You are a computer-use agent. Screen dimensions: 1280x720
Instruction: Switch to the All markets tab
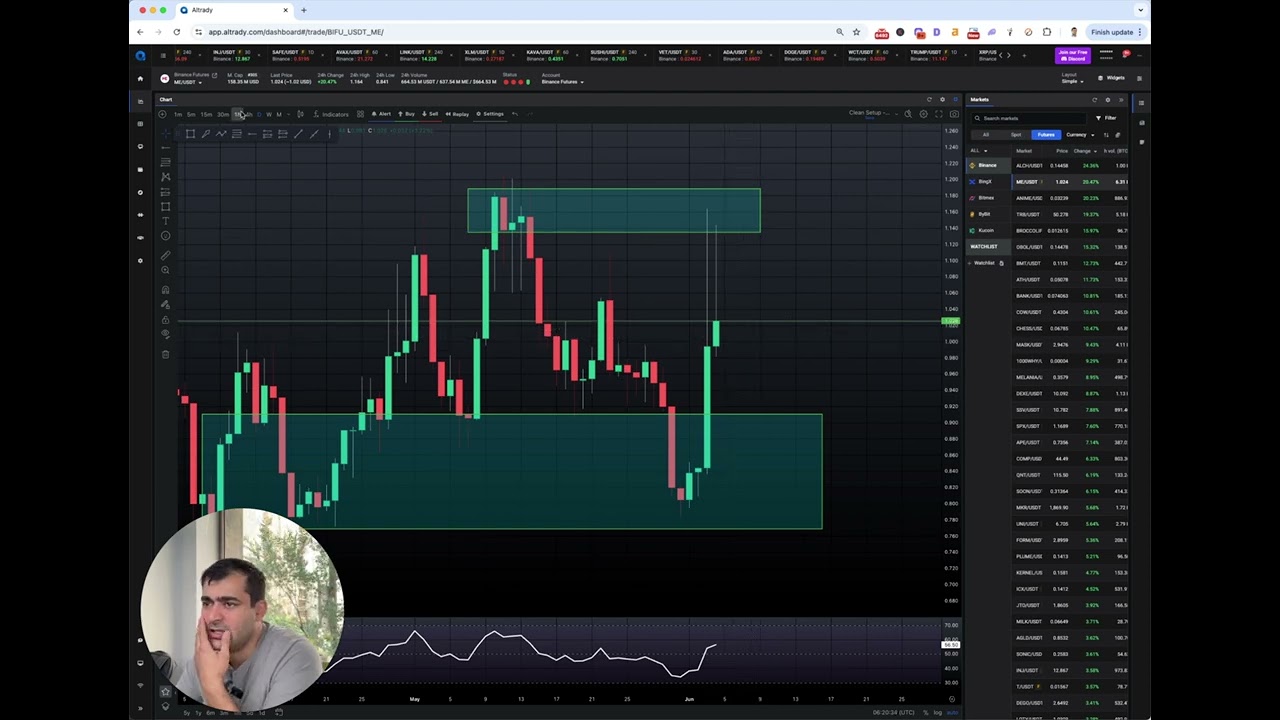[x=986, y=135]
